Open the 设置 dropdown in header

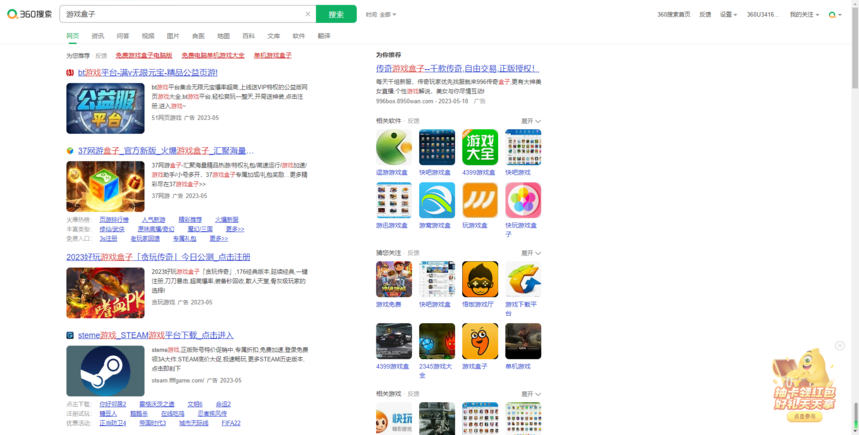[x=728, y=15]
